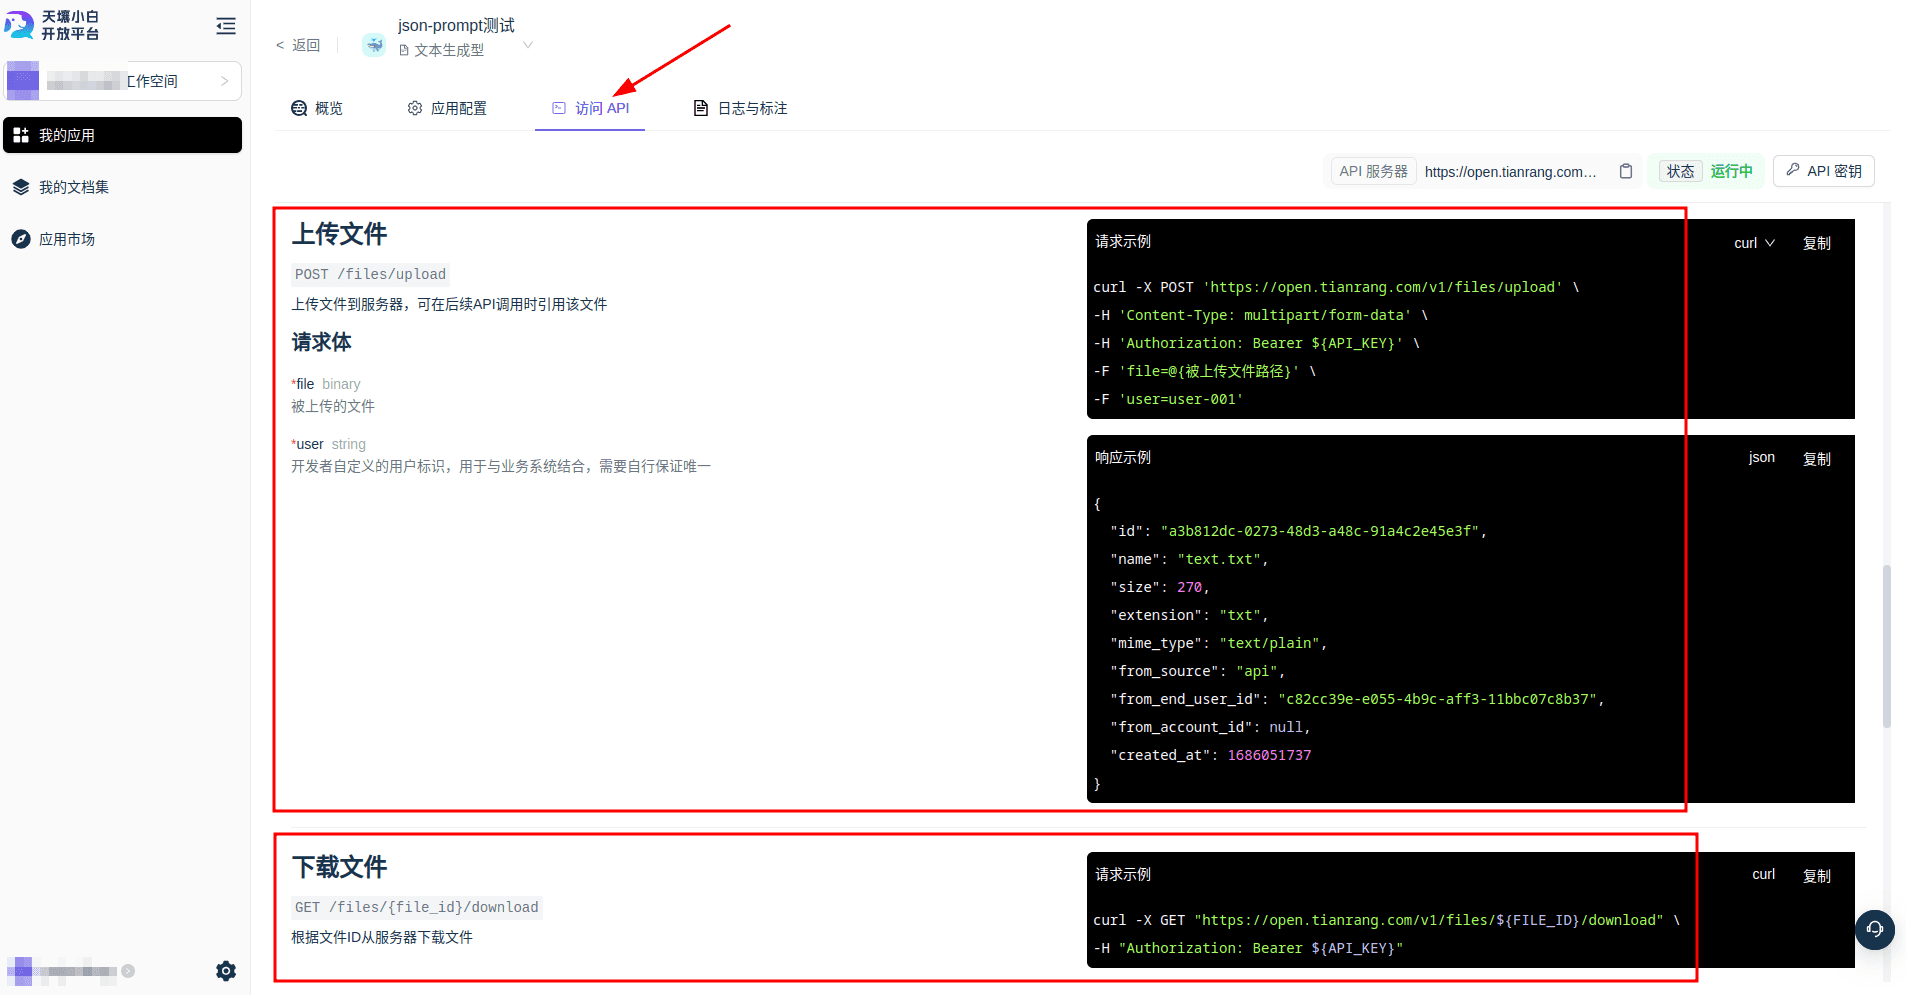This screenshot has height=995, width=1906.
Task: Click the json-prompt测试 app avatar
Action: tap(374, 44)
